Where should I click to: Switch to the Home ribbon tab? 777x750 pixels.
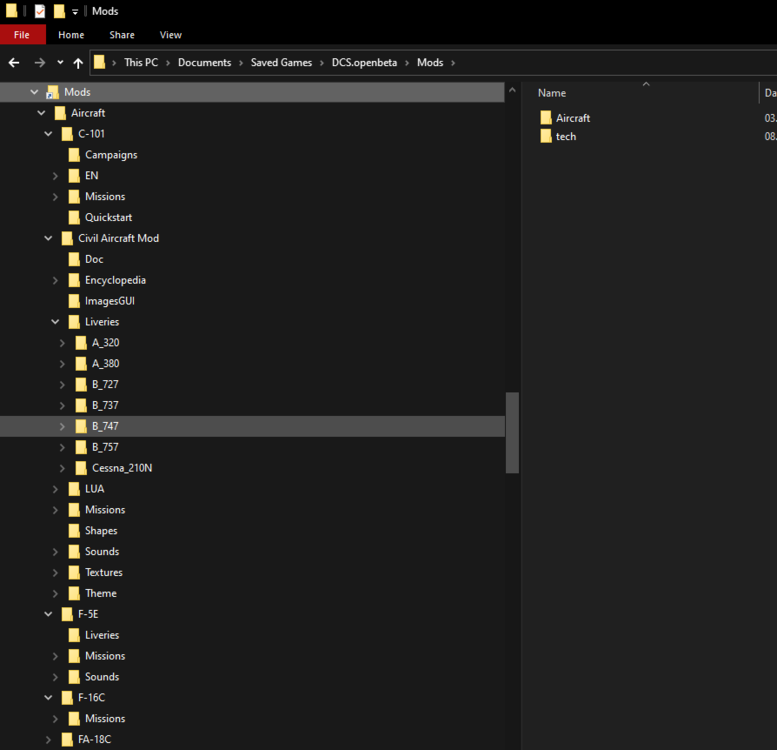(71, 35)
